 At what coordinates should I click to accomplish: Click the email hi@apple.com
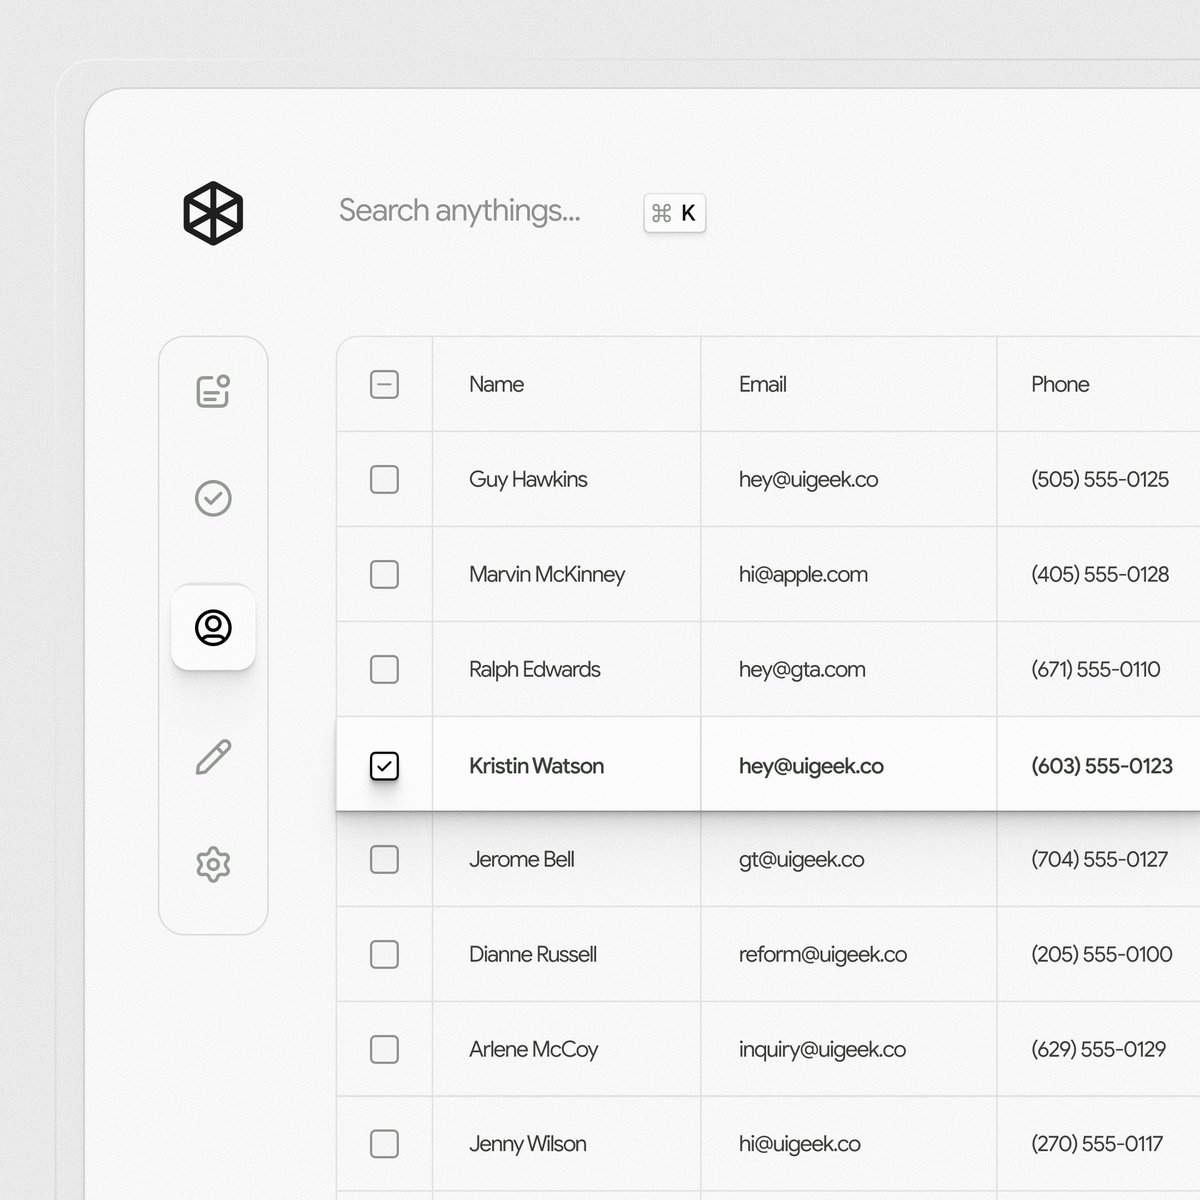click(x=803, y=575)
